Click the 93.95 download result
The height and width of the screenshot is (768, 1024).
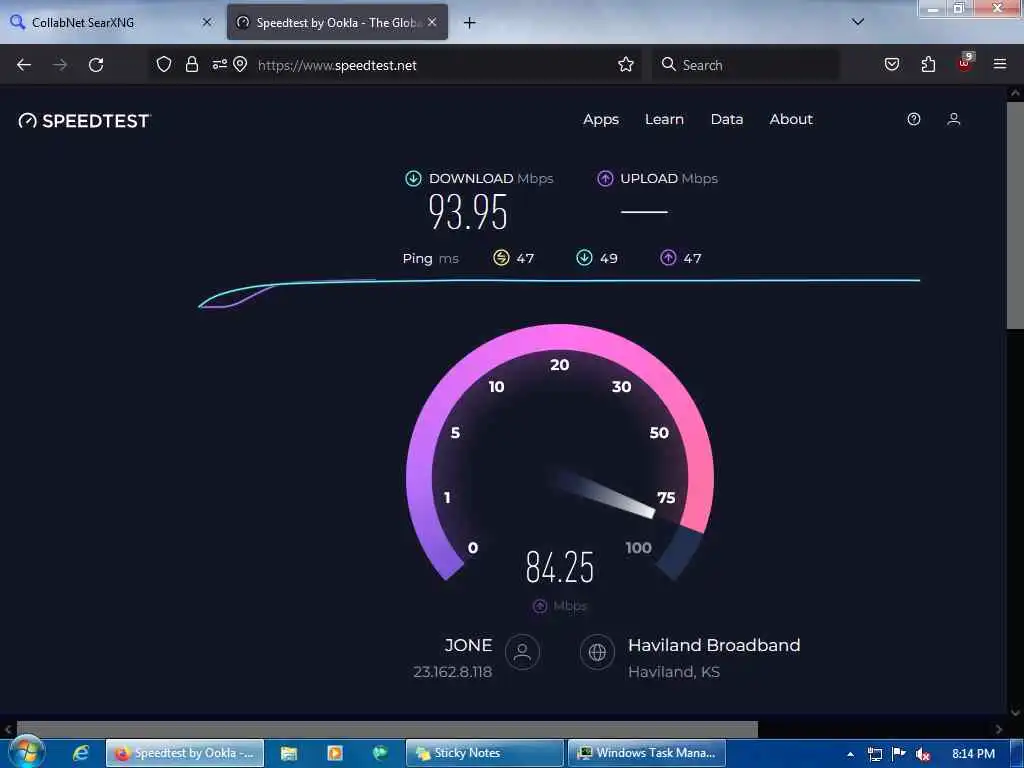pyautogui.click(x=468, y=212)
